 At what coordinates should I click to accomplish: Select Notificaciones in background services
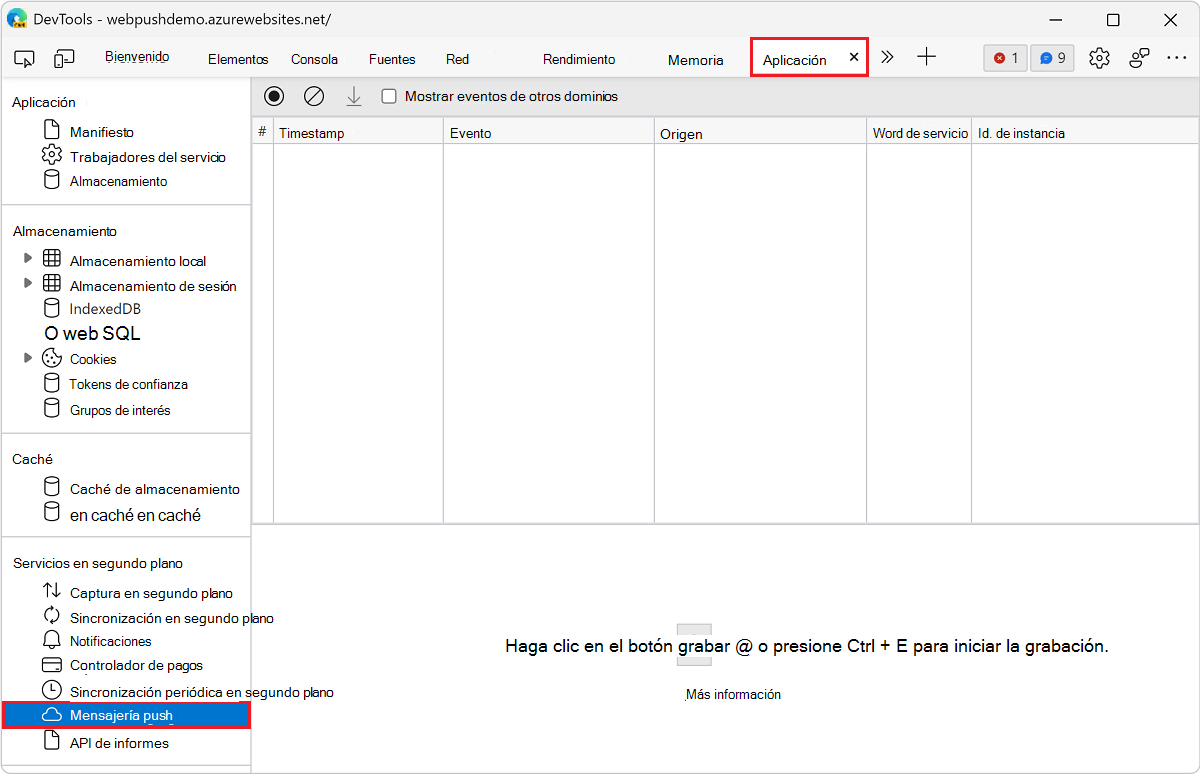[x=110, y=641]
